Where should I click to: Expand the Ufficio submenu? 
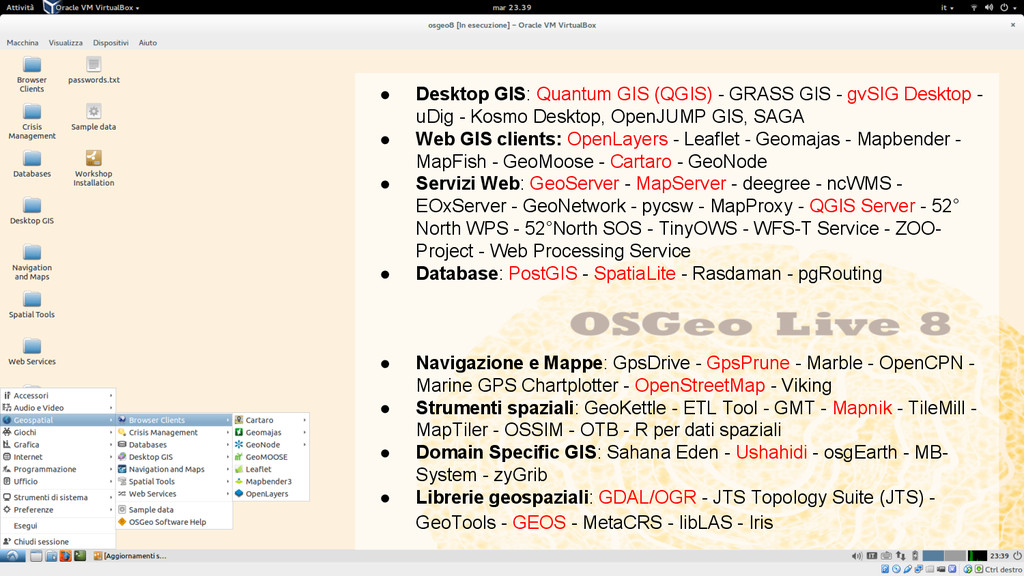[x=58, y=481]
